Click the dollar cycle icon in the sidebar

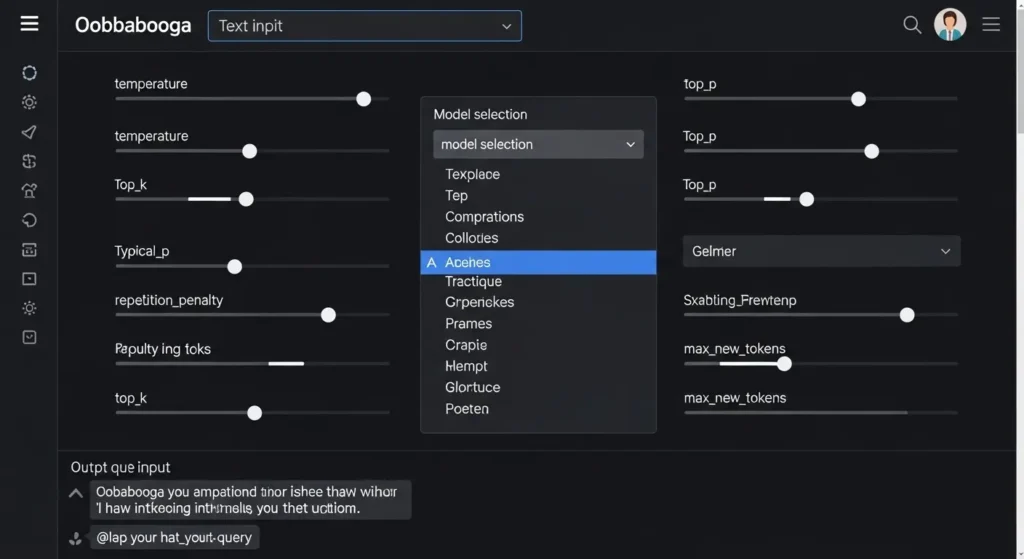[x=29, y=161]
